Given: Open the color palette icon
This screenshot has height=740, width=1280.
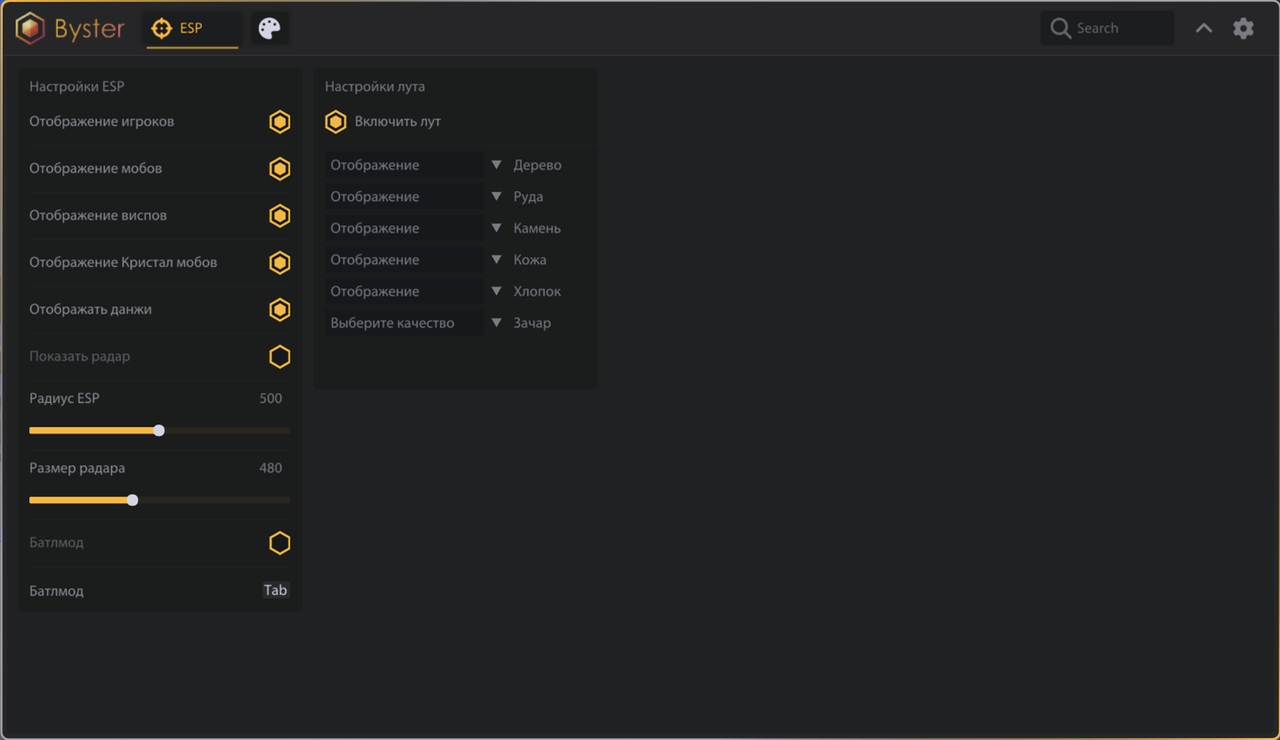Looking at the screenshot, I should [x=269, y=28].
